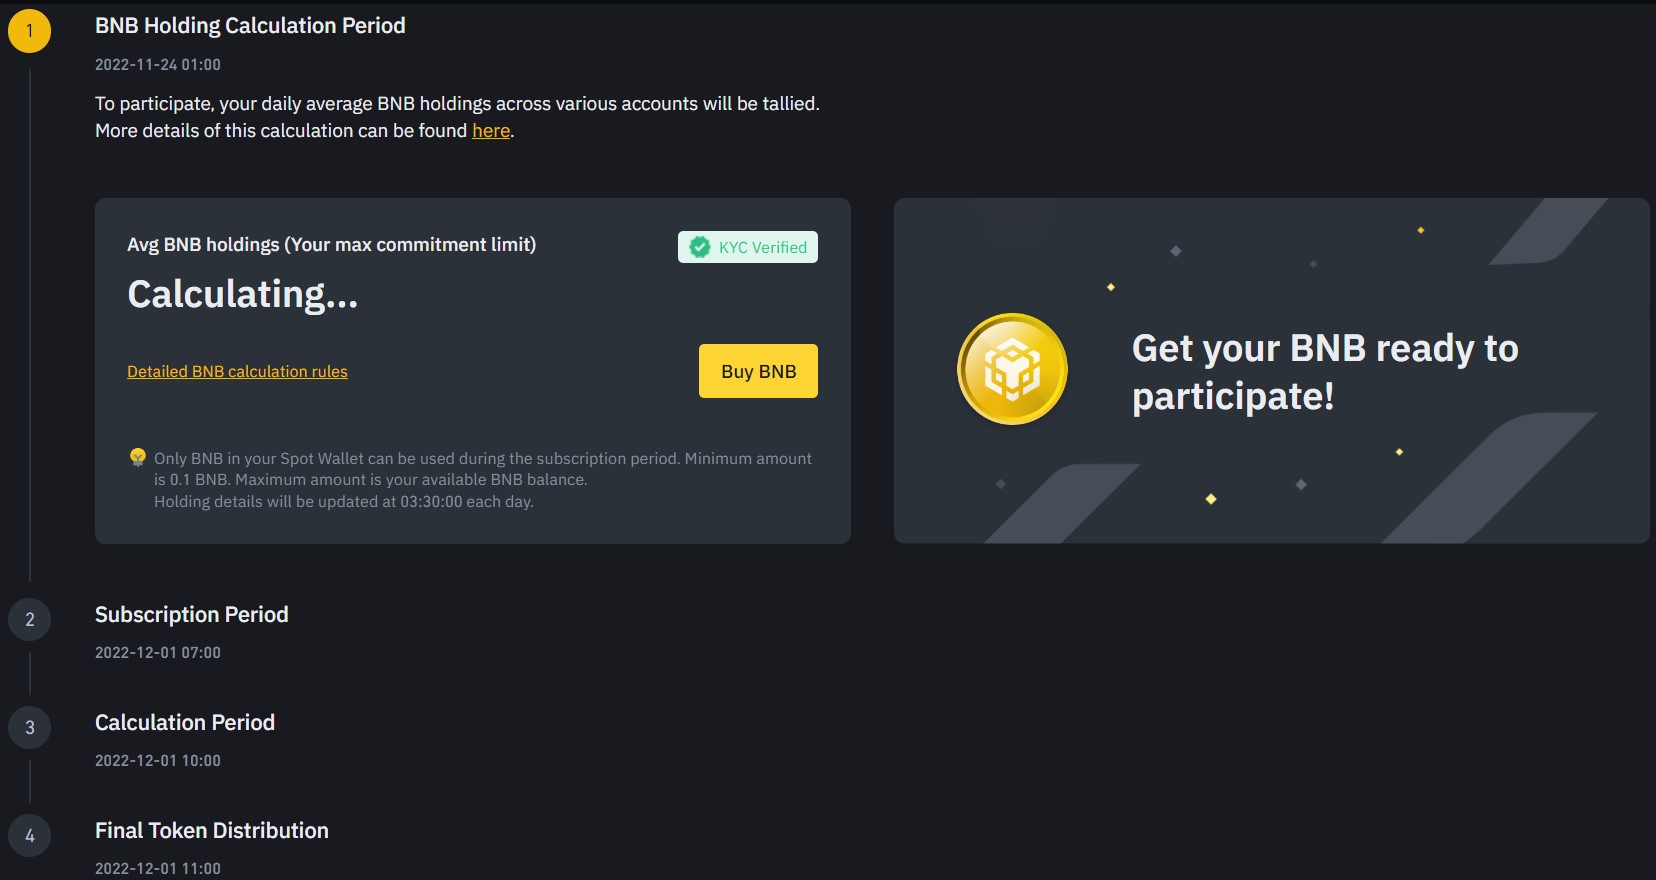Click the Calculating... holdings value
The width and height of the screenshot is (1656, 880).
[242, 294]
